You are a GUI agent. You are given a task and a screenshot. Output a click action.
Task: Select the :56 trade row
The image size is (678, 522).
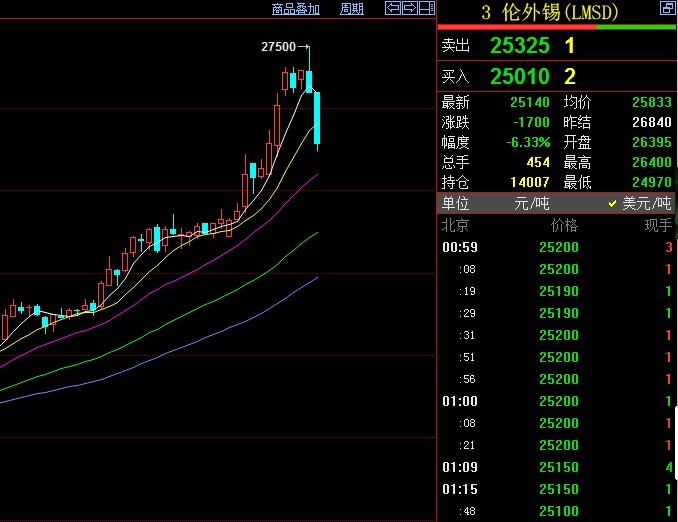click(x=557, y=379)
